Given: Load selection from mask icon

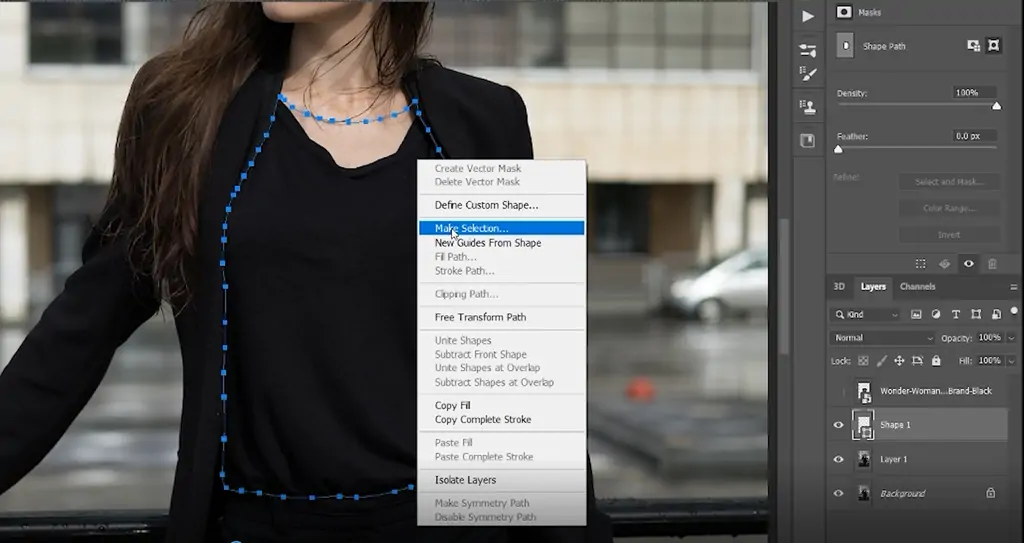Looking at the screenshot, I should tap(920, 264).
